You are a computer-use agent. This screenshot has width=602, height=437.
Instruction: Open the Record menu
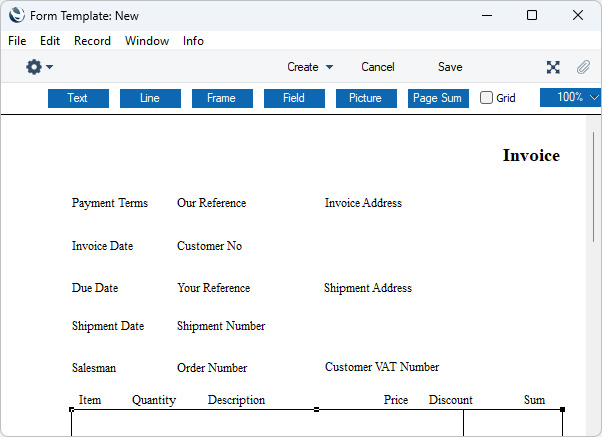coord(92,41)
